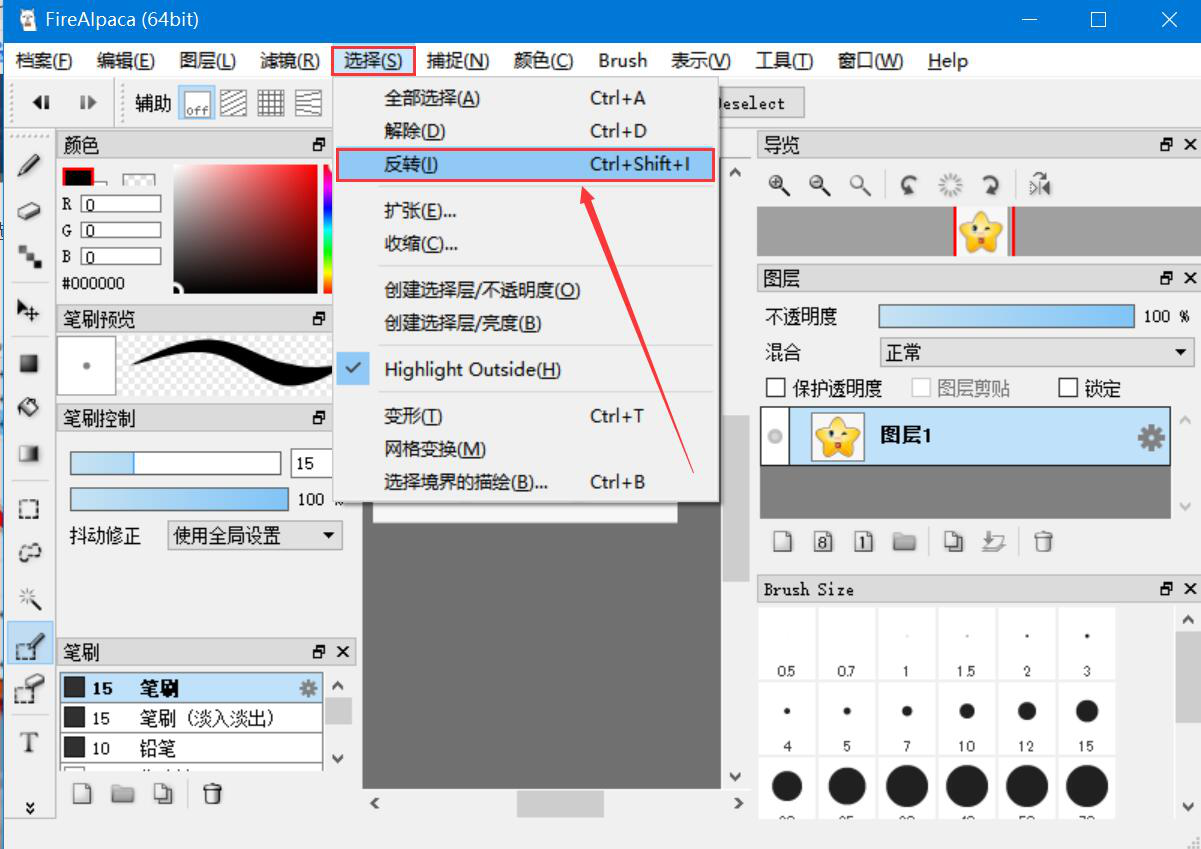This screenshot has width=1201, height=849.
Task: Click the redo right arrow button
Action: [x=88, y=102]
